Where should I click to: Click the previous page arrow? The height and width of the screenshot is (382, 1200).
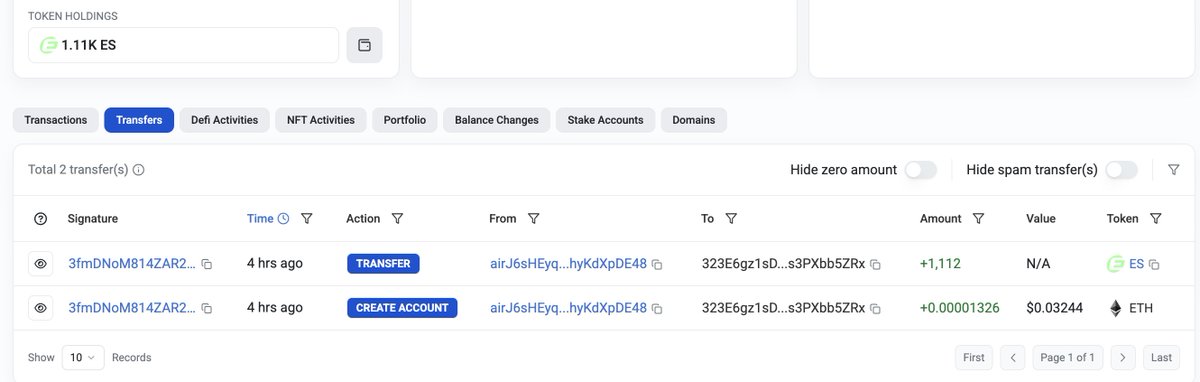click(1013, 357)
